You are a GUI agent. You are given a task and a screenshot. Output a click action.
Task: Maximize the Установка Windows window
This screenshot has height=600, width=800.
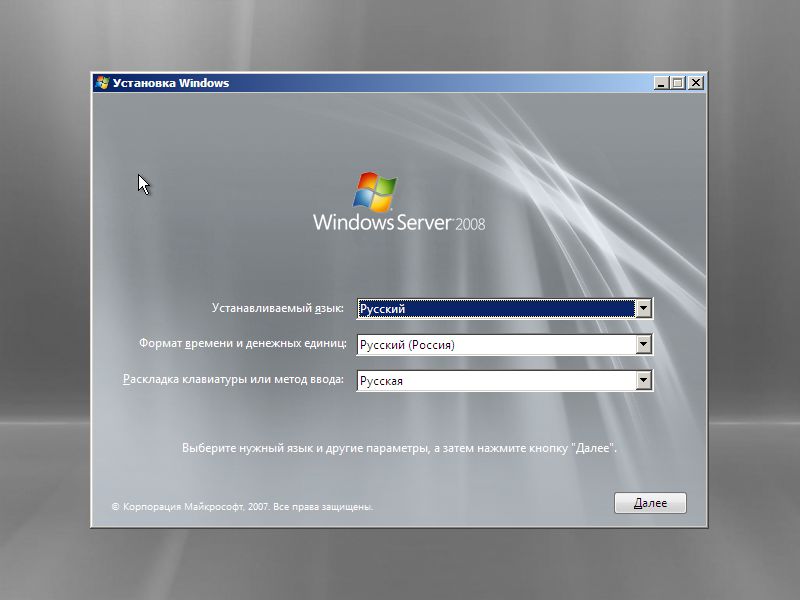click(x=678, y=83)
